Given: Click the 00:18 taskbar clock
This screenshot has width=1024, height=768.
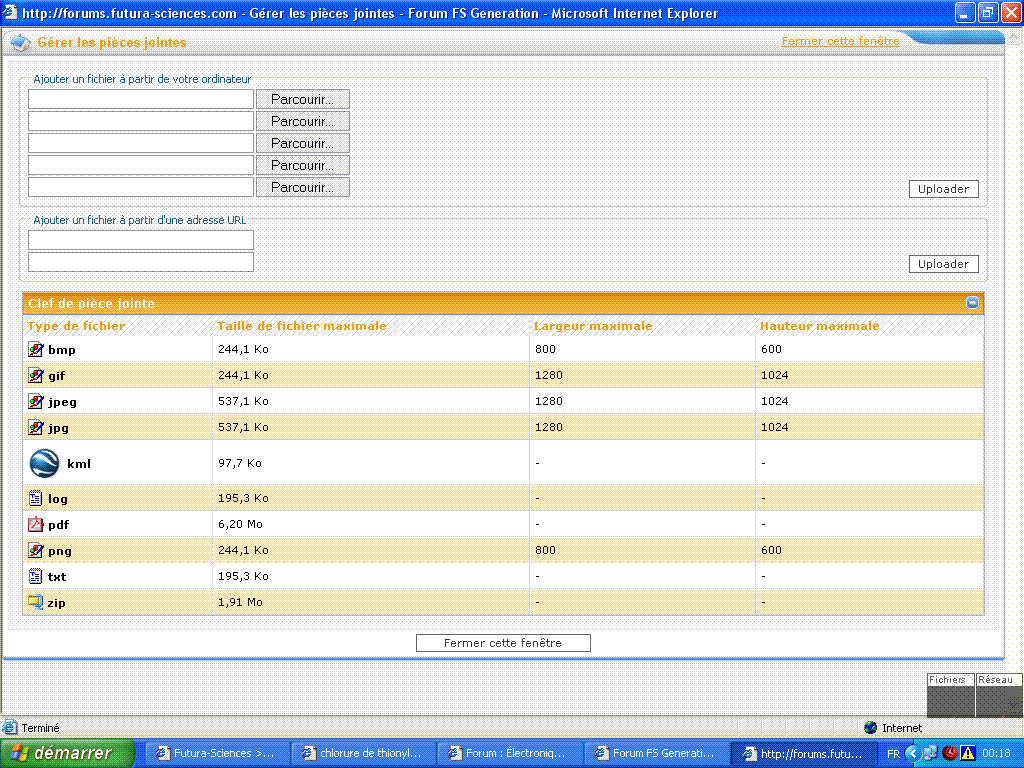Looking at the screenshot, I should tap(997, 754).
